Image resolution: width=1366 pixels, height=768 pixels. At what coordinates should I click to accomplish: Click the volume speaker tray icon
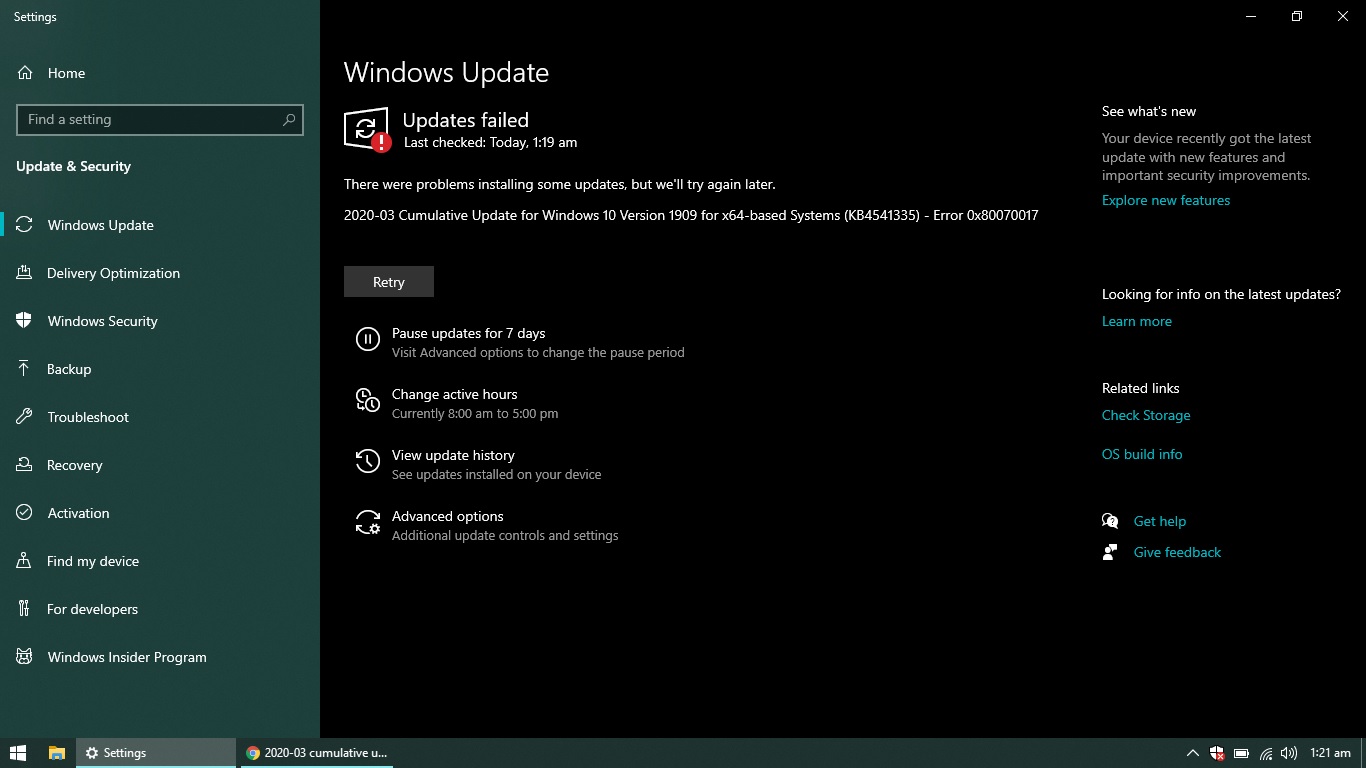click(x=1289, y=753)
